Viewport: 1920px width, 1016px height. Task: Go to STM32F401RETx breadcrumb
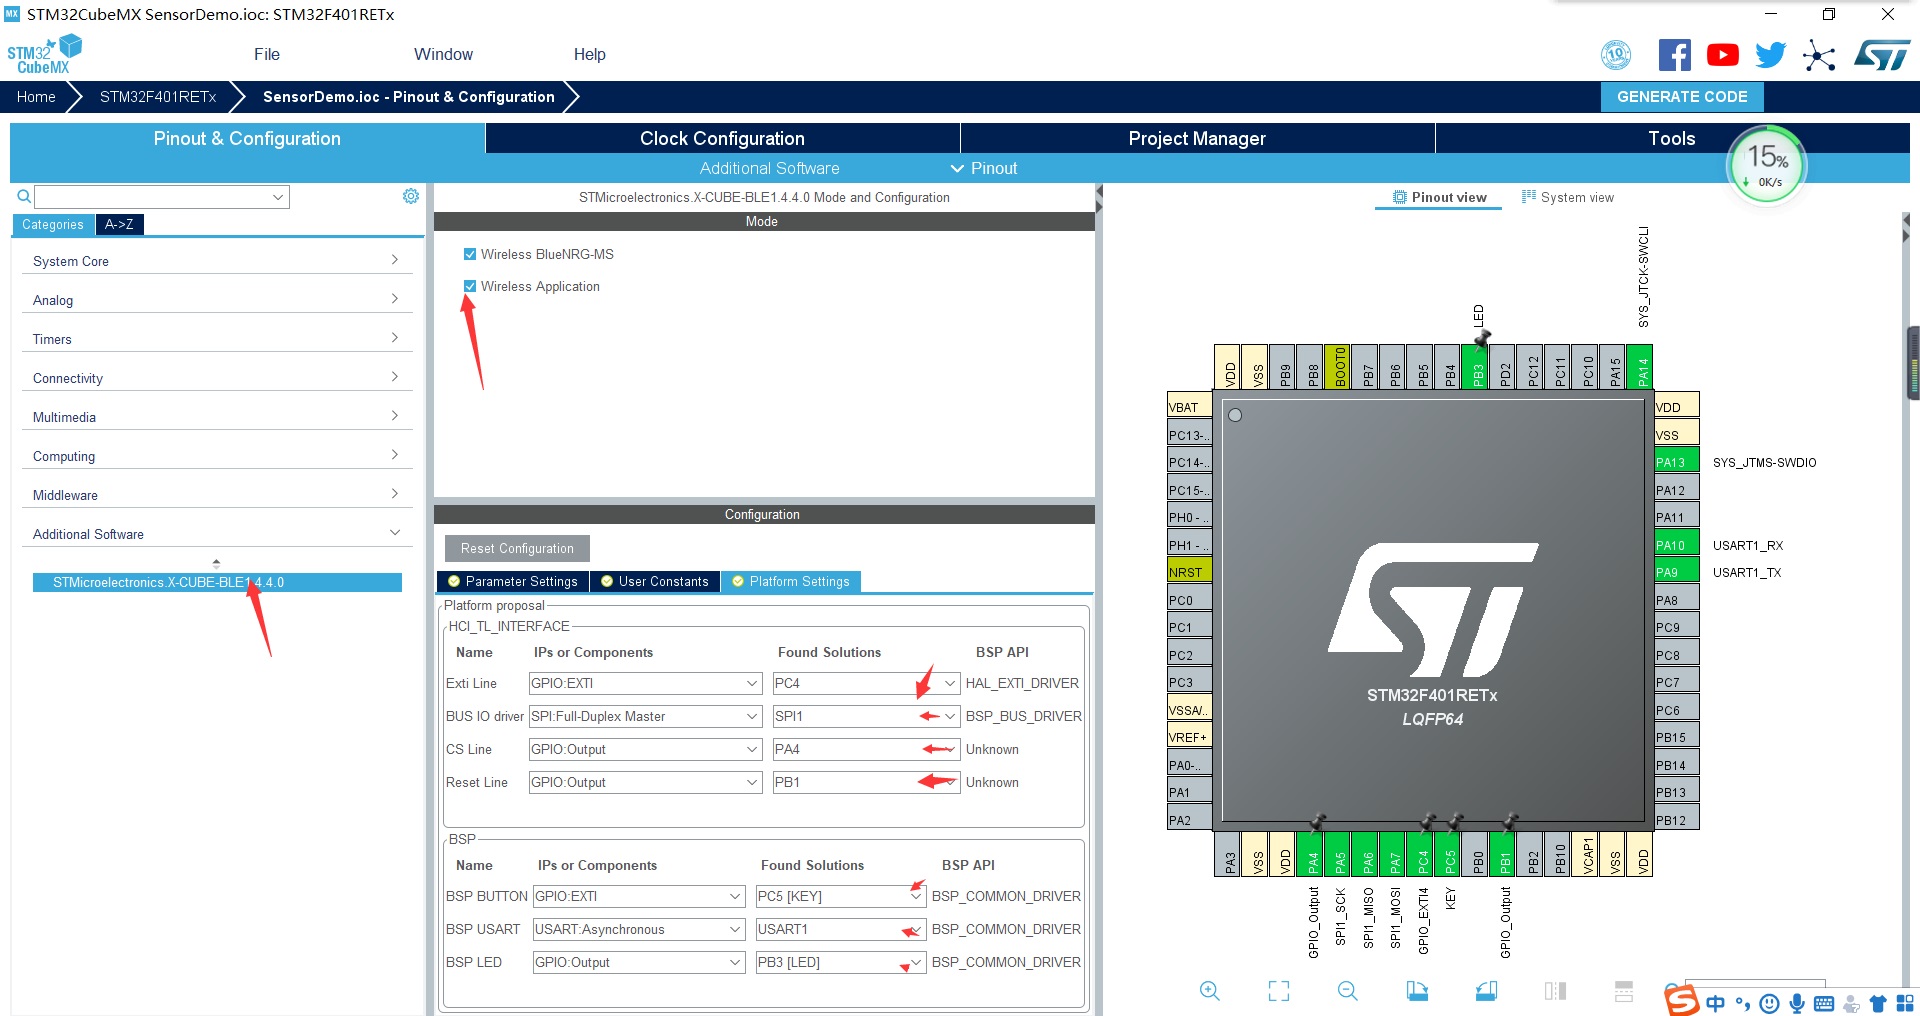158,96
